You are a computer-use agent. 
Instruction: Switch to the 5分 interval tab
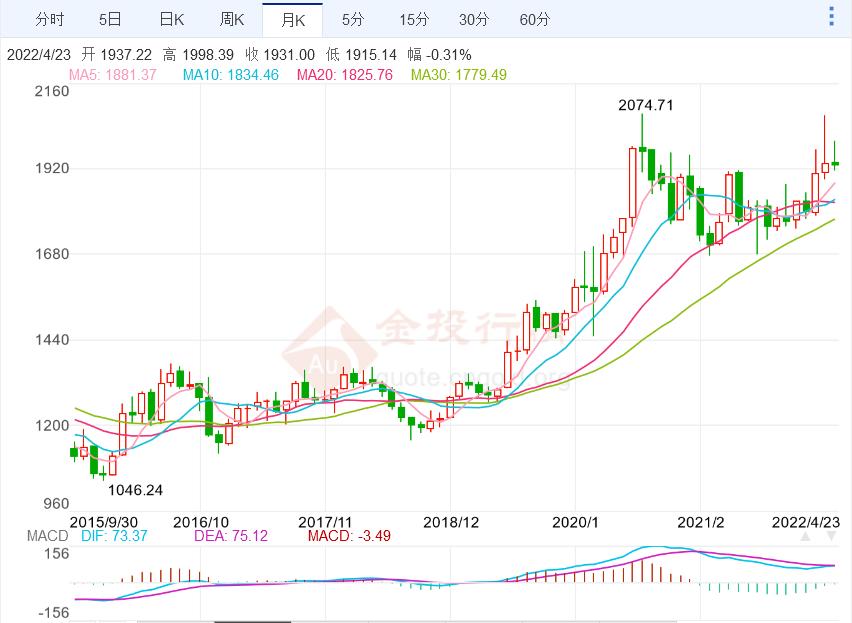click(x=353, y=20)
